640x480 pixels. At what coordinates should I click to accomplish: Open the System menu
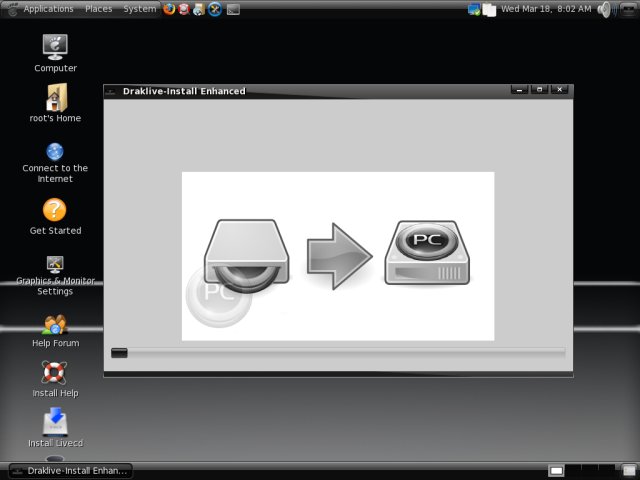140,9
